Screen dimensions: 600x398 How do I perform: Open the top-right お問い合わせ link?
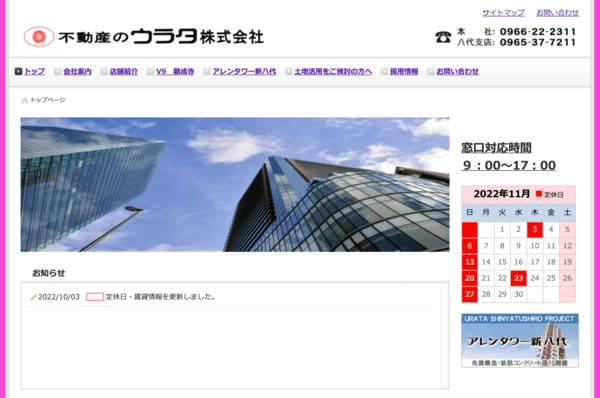pyautogui.click(x=558, y=13)
